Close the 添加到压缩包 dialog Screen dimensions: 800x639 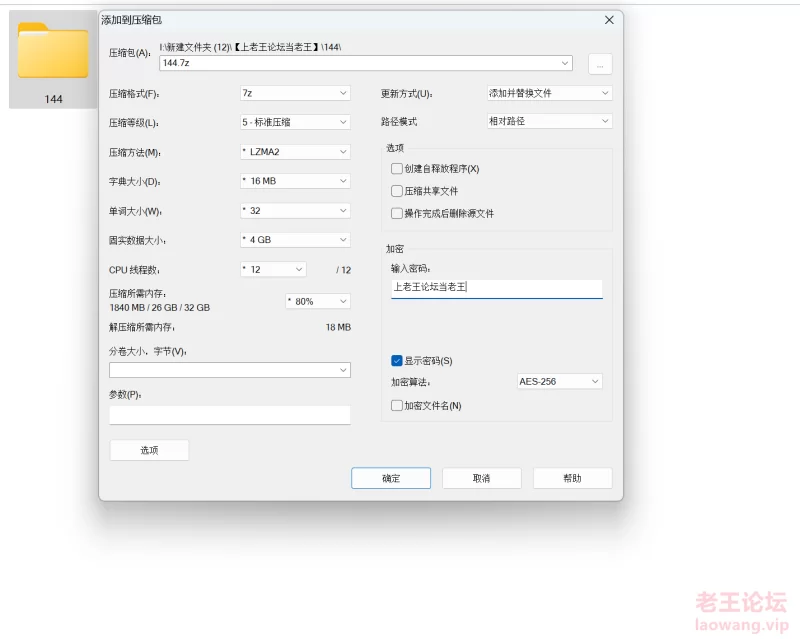tap(609, 20)
